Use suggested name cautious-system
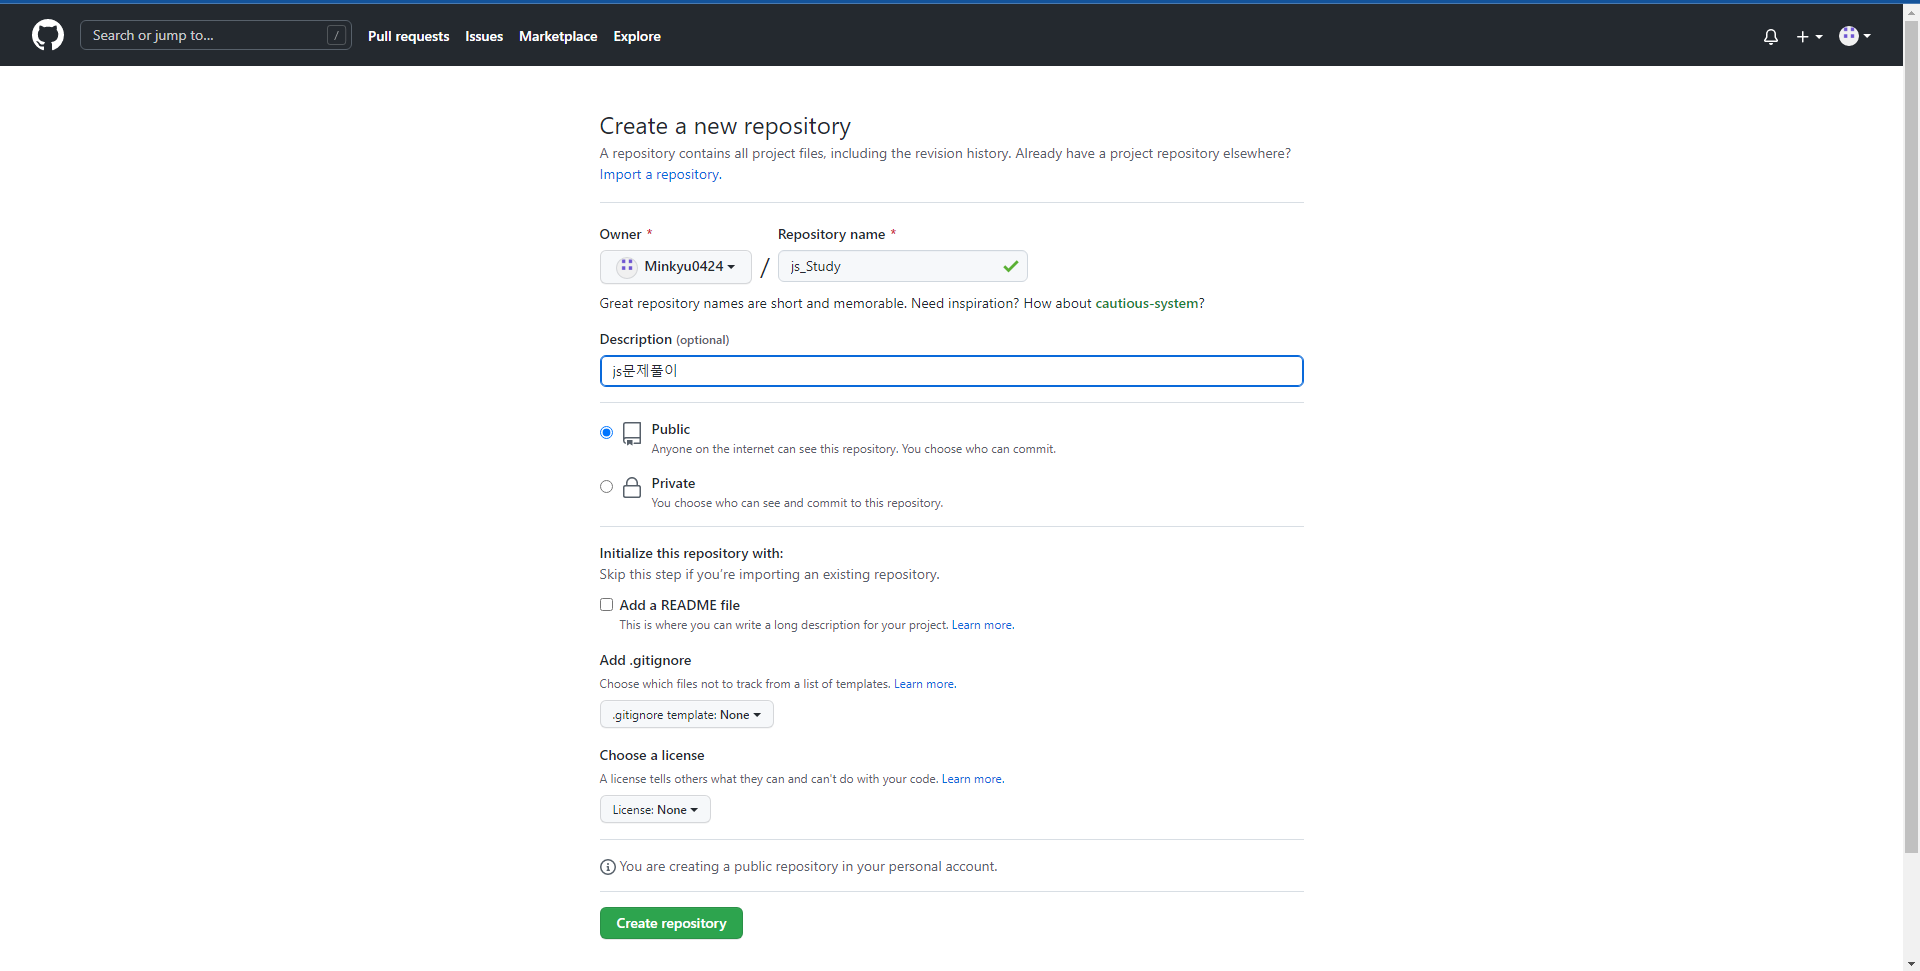Screen dimensions: 1920x971 tap(1147, 303)
